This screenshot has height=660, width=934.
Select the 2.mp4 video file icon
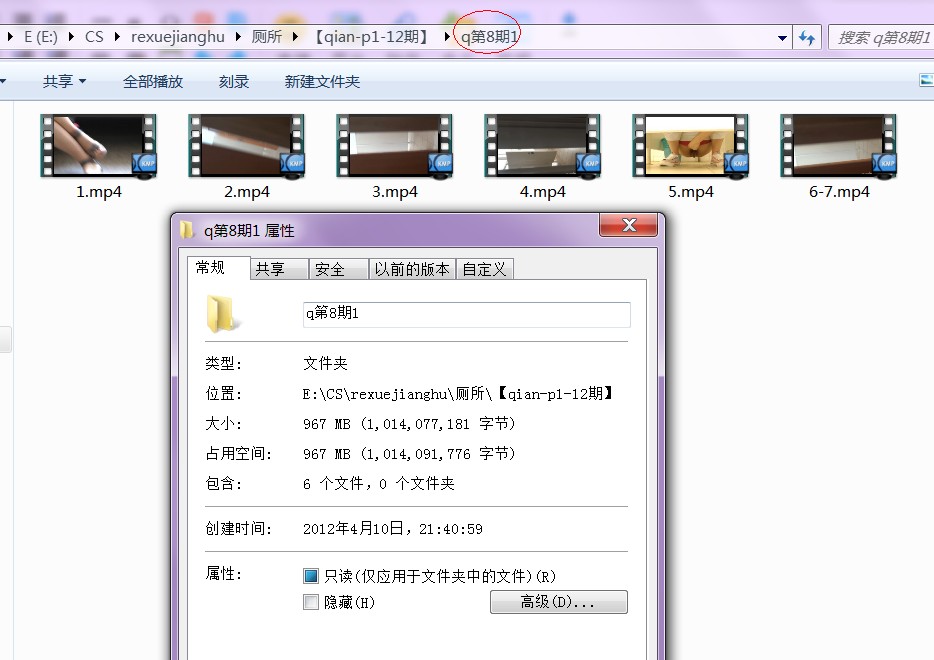pyautogui.click(x=247, y=146)
